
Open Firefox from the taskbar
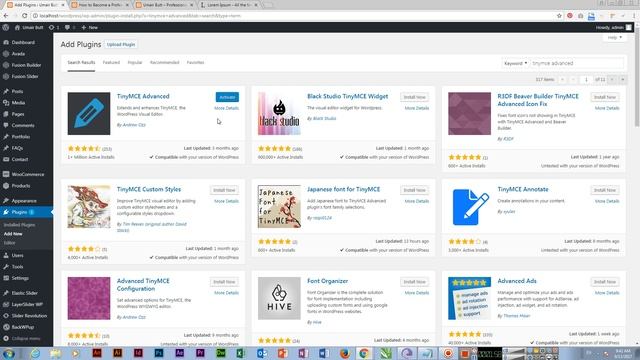(x=344, y=353)
